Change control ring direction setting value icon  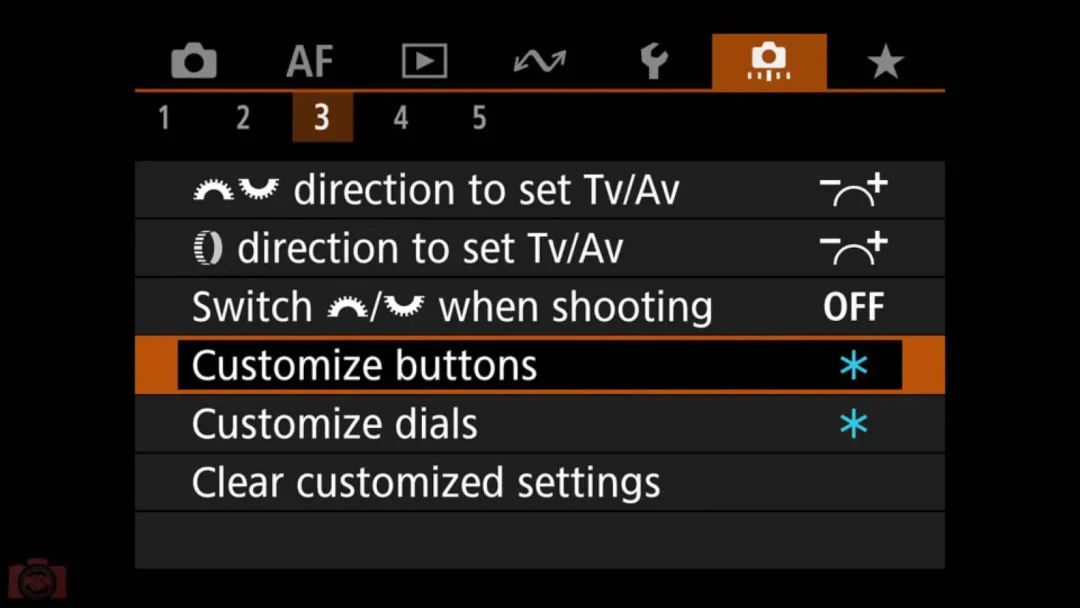click(853, 249)
